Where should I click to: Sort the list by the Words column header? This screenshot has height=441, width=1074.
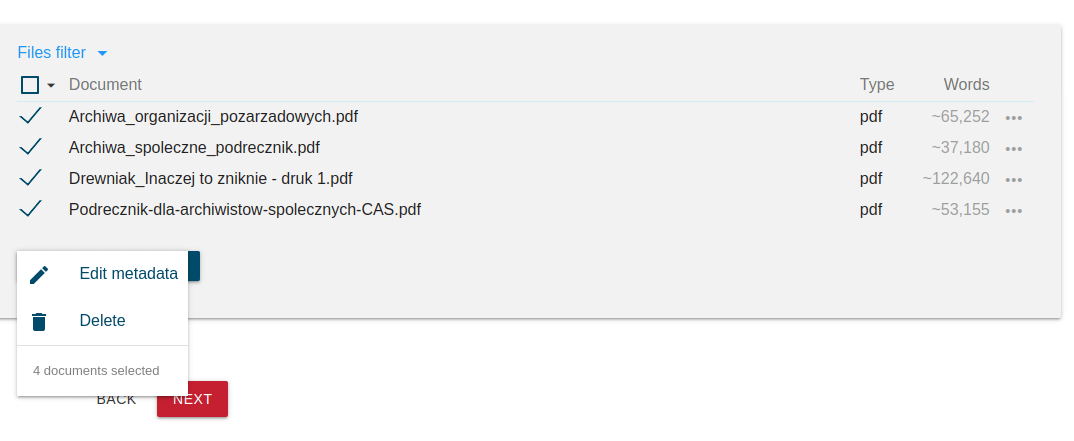click(966, 84)
